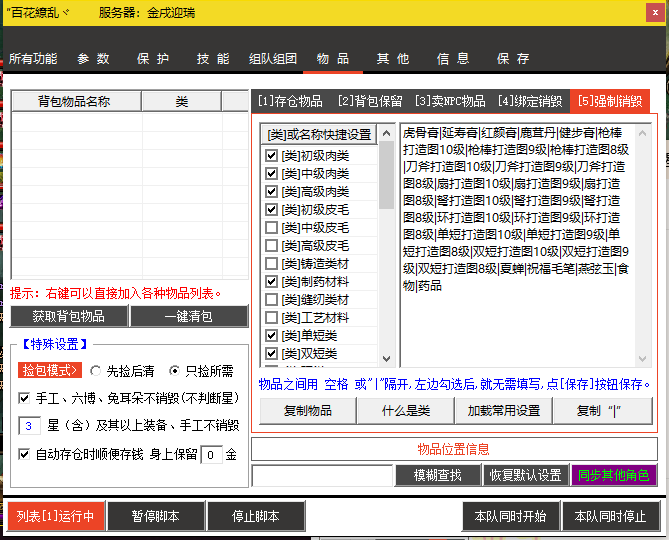Select the [2]背包保留 sub-tab
This screenshot has width=669, height=540.
(x=370, y=102)
